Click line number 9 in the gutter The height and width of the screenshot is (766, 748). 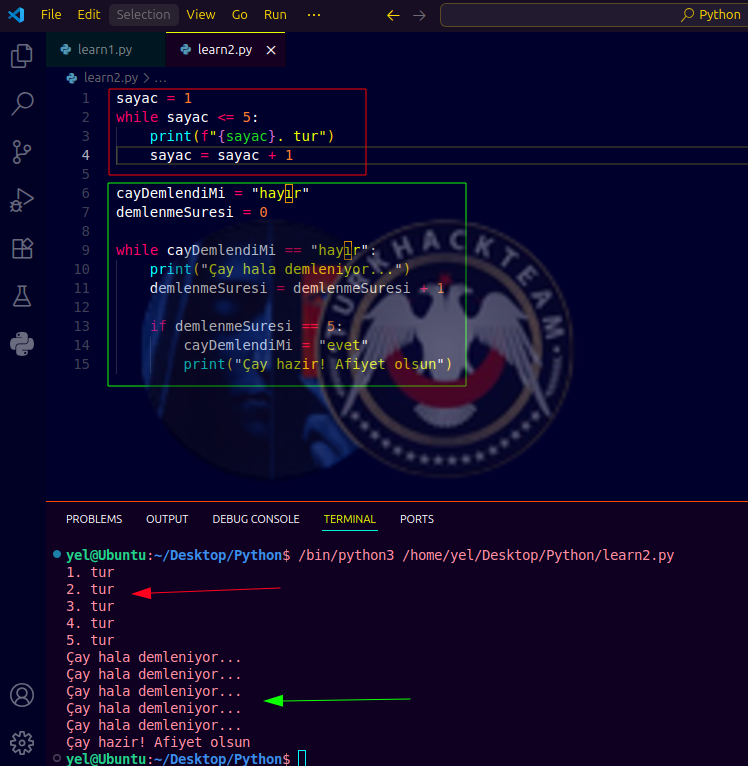pyautogui.click(x=85, y=250)
